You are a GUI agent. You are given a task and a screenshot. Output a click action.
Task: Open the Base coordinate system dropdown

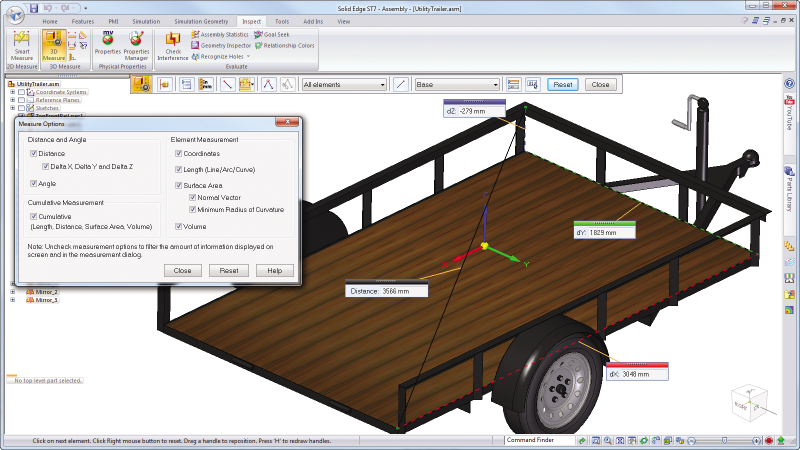457,85
